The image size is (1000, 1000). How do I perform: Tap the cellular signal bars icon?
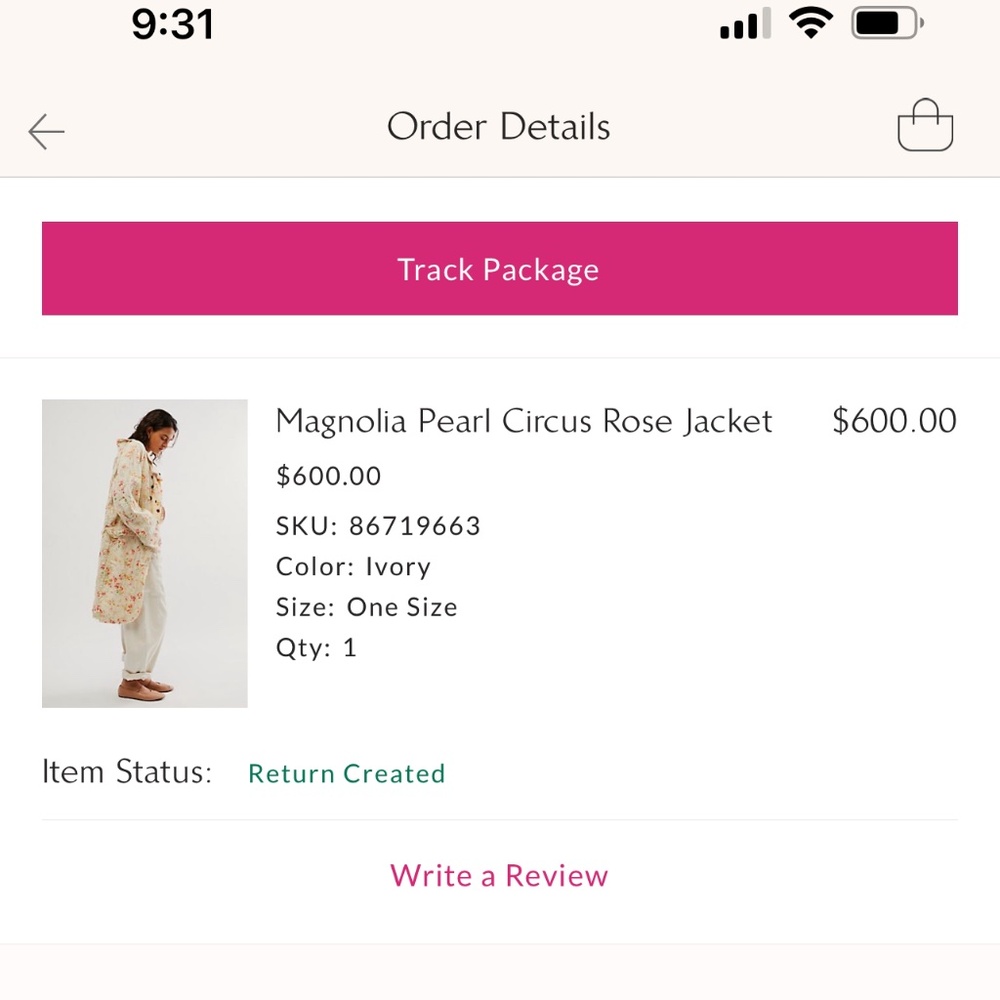(745, 24)
